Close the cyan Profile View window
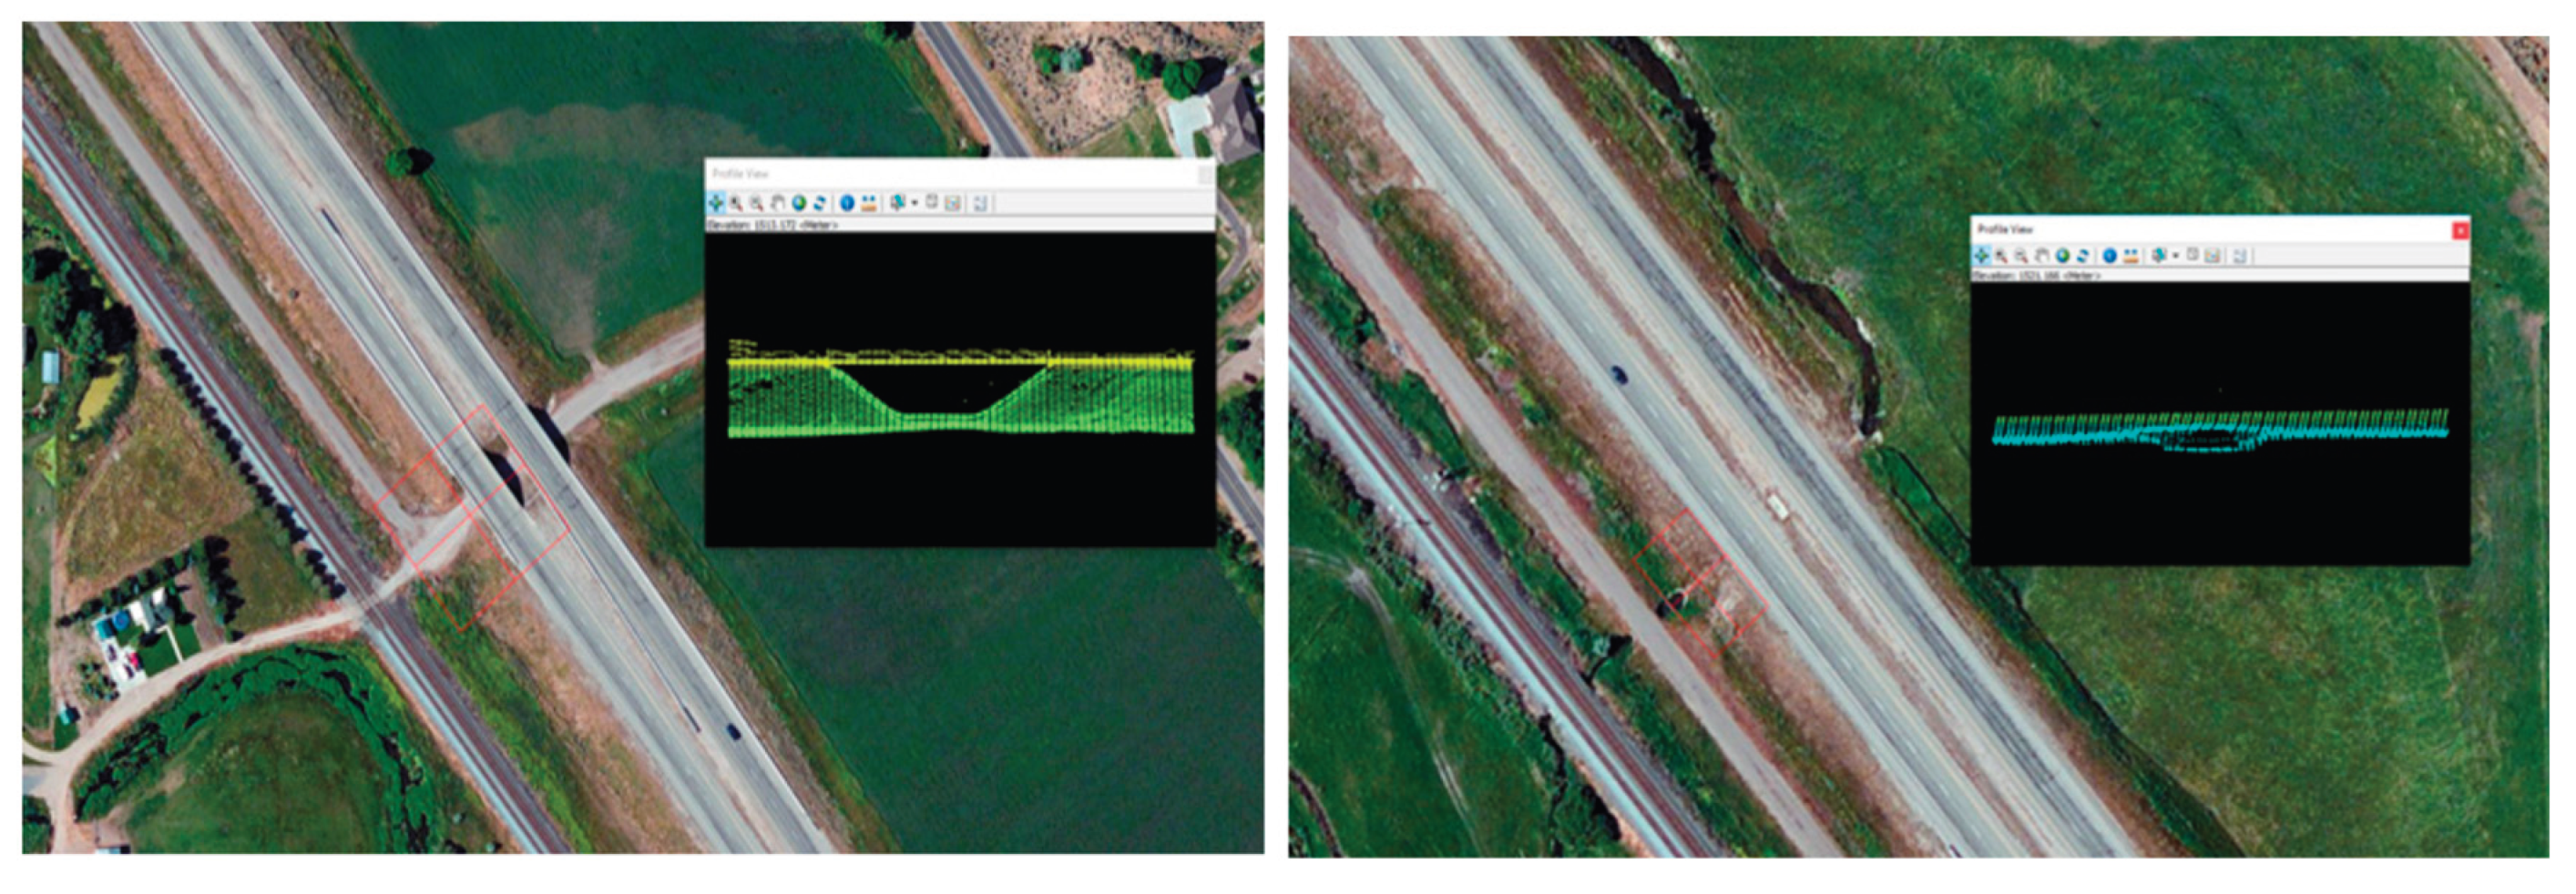 pyautogui.click(x=2459, y=230)
